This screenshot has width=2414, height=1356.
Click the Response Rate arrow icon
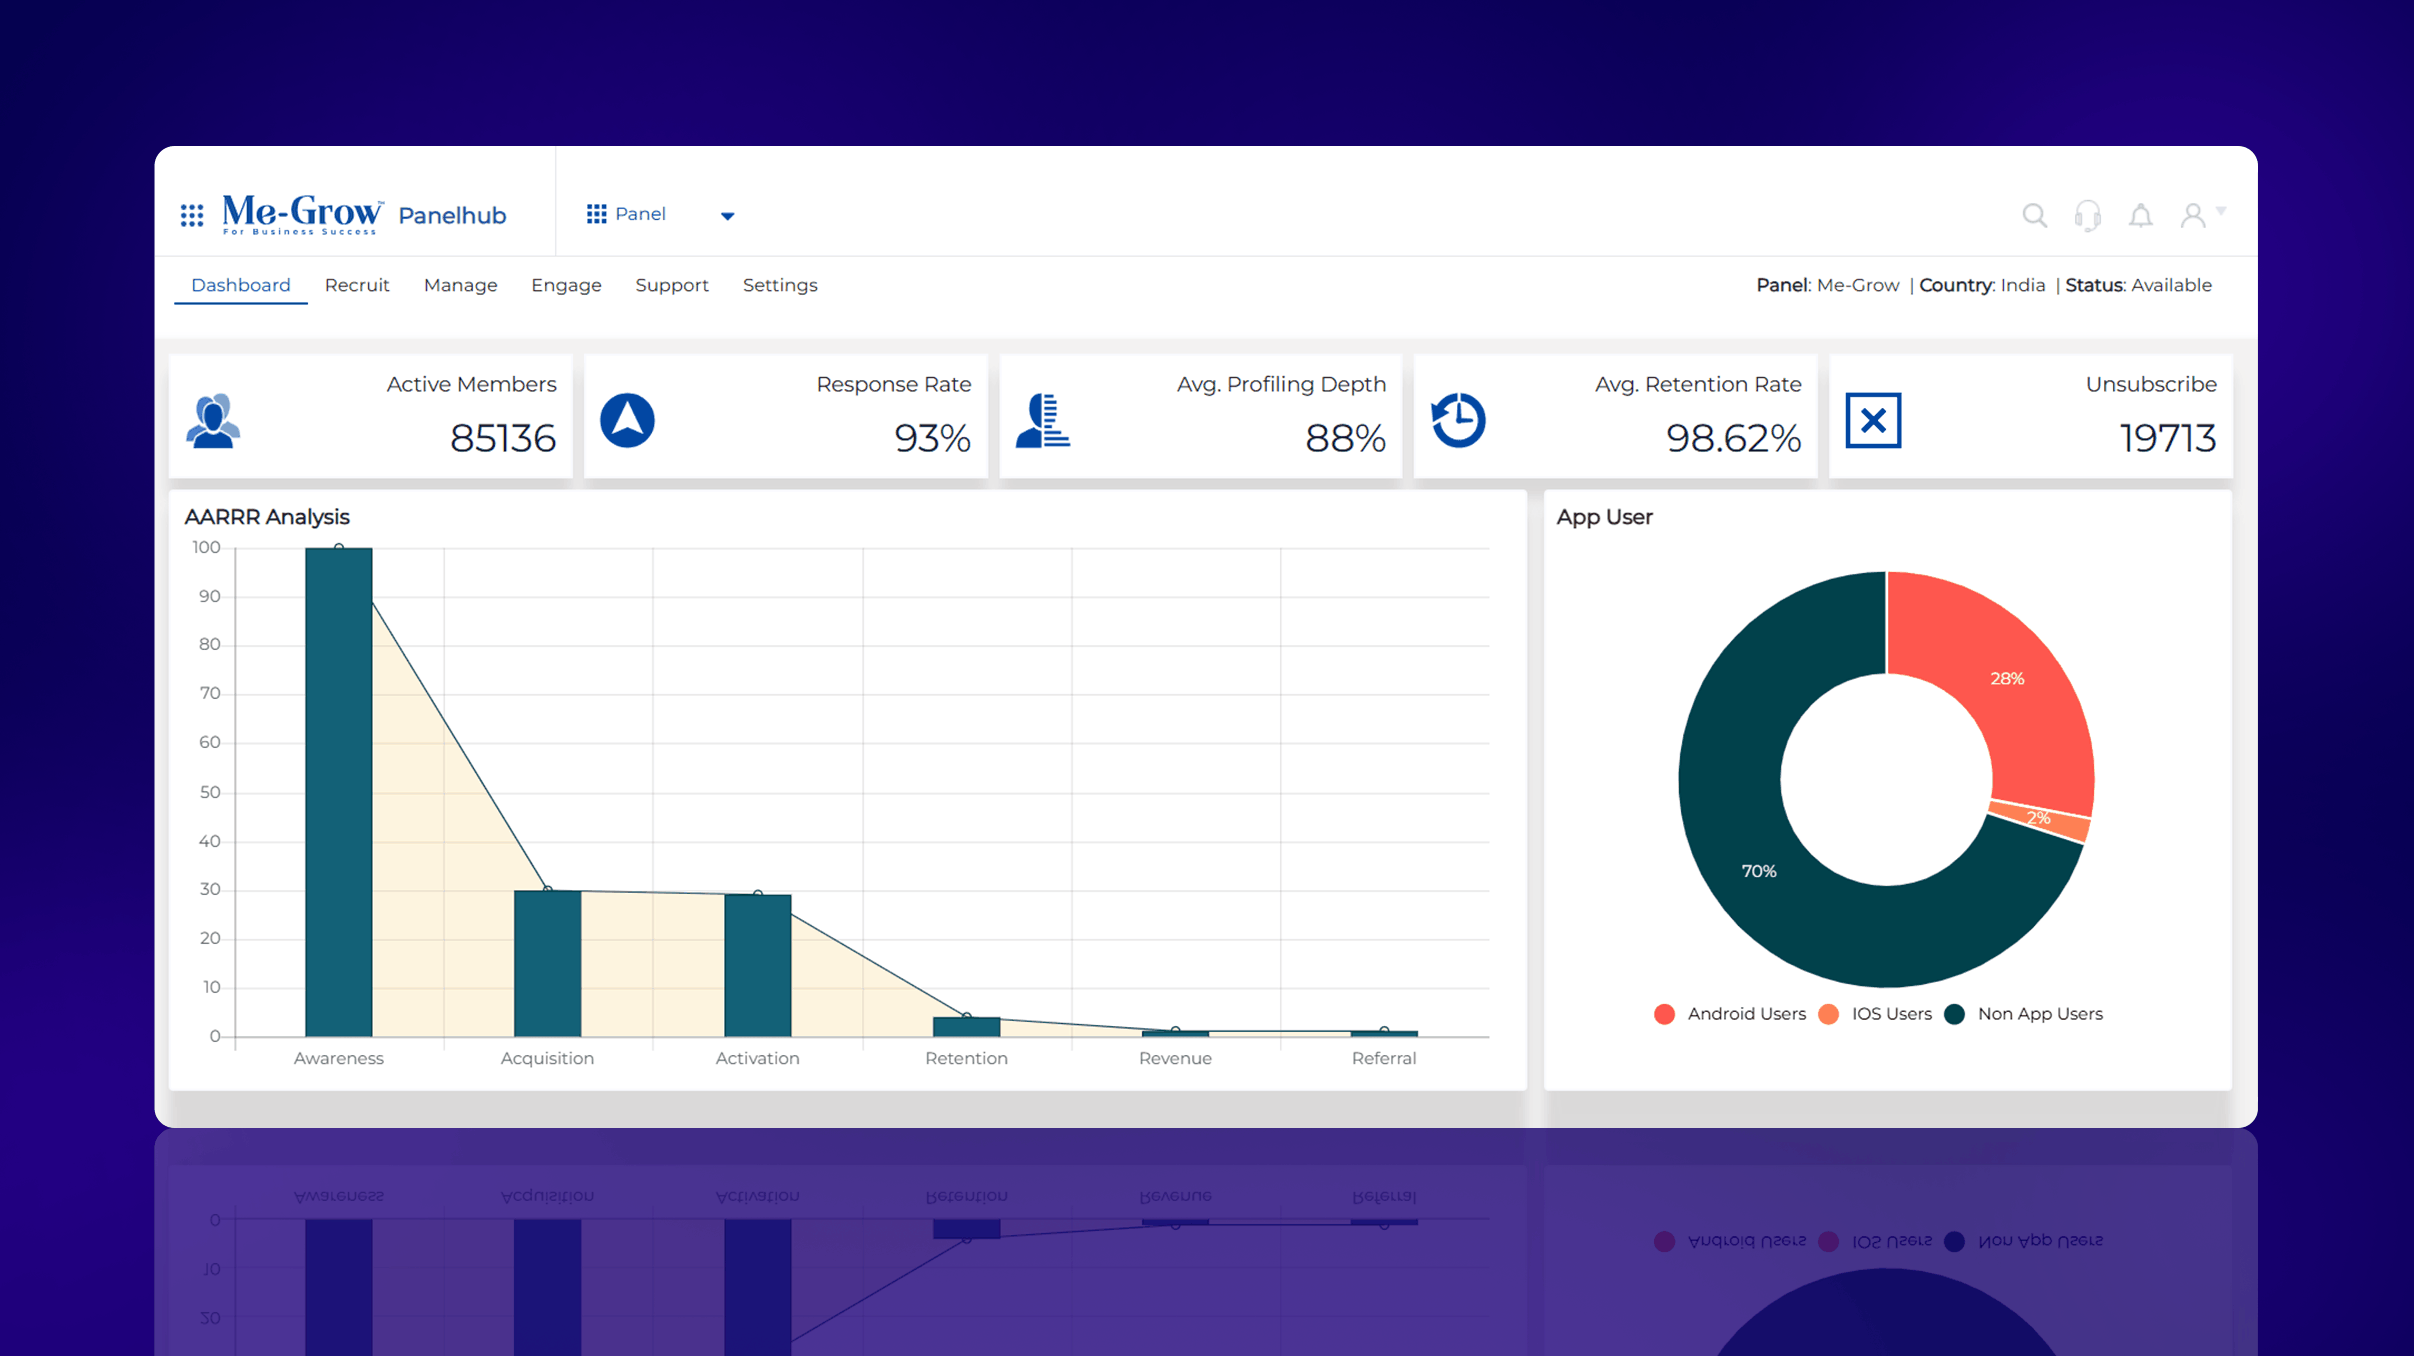(627, 421)
